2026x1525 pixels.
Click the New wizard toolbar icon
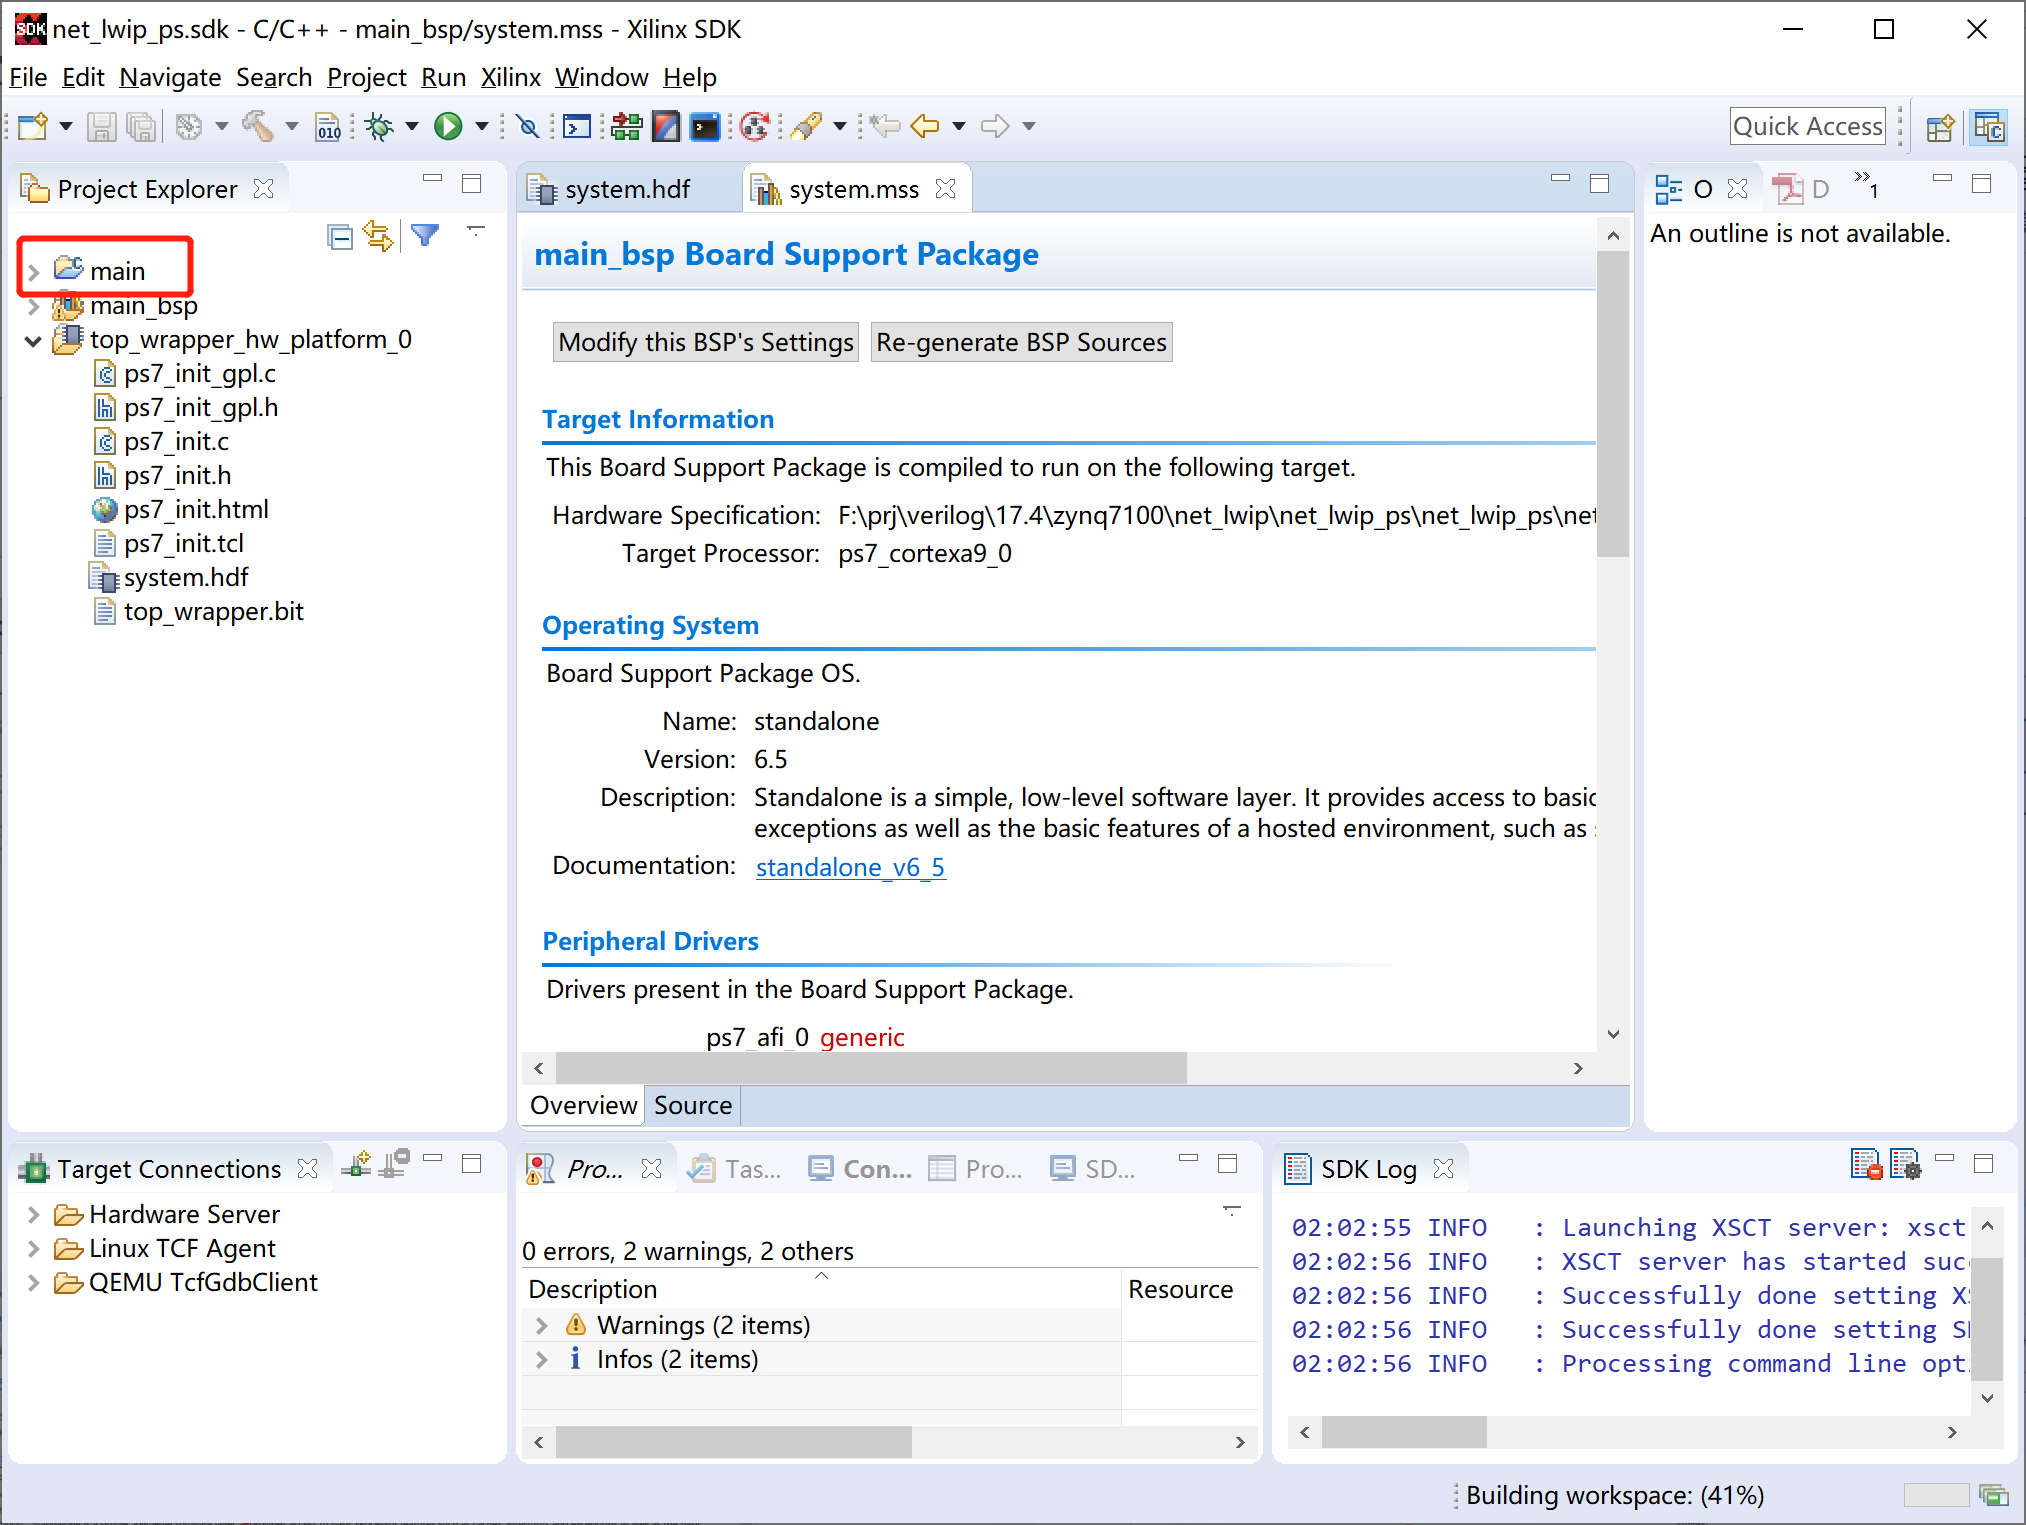click(x=32, y=127)
